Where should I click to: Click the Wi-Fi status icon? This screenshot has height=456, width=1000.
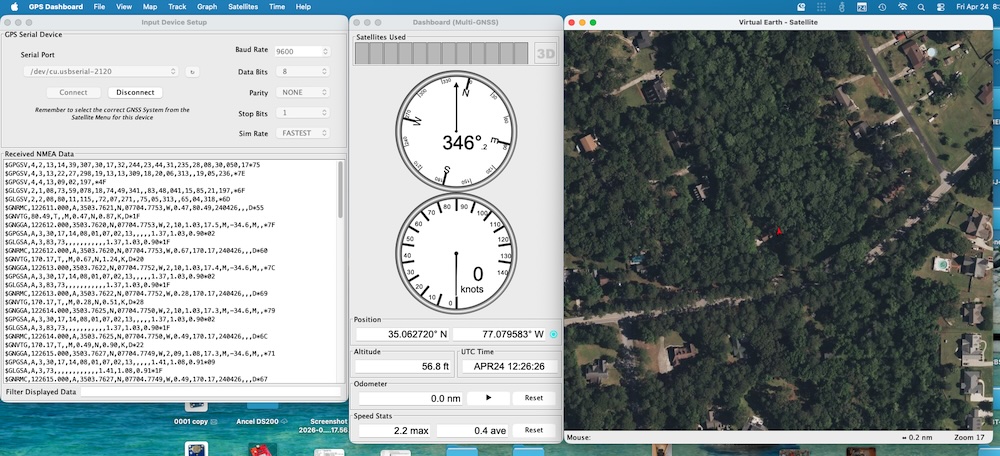click(x=902, y=6)
